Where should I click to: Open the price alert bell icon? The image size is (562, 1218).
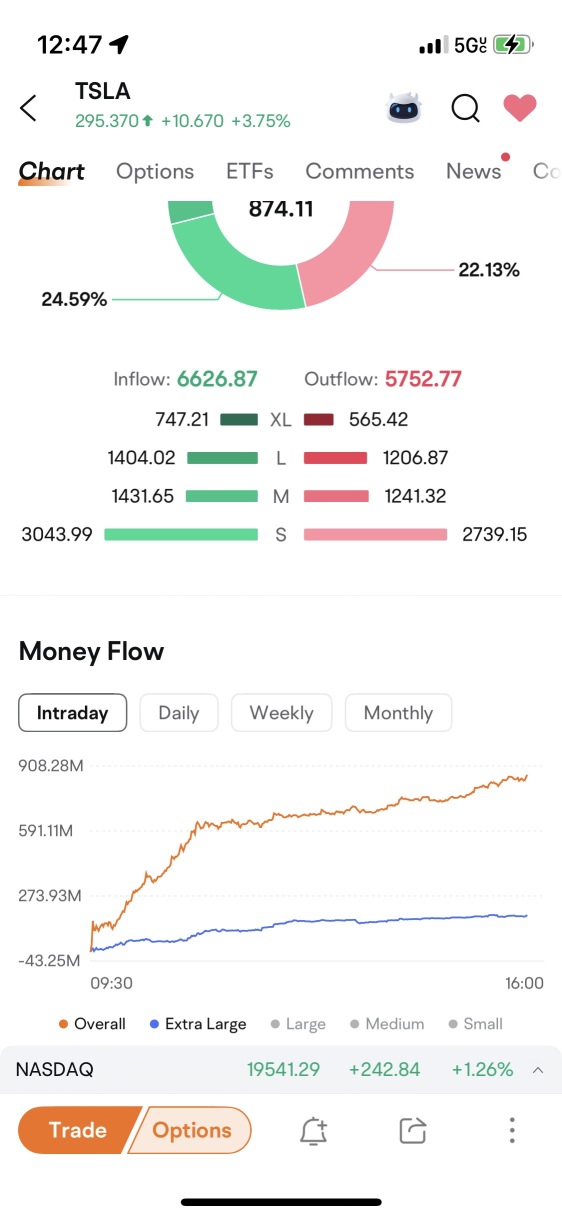click(x=314, y=1130)
